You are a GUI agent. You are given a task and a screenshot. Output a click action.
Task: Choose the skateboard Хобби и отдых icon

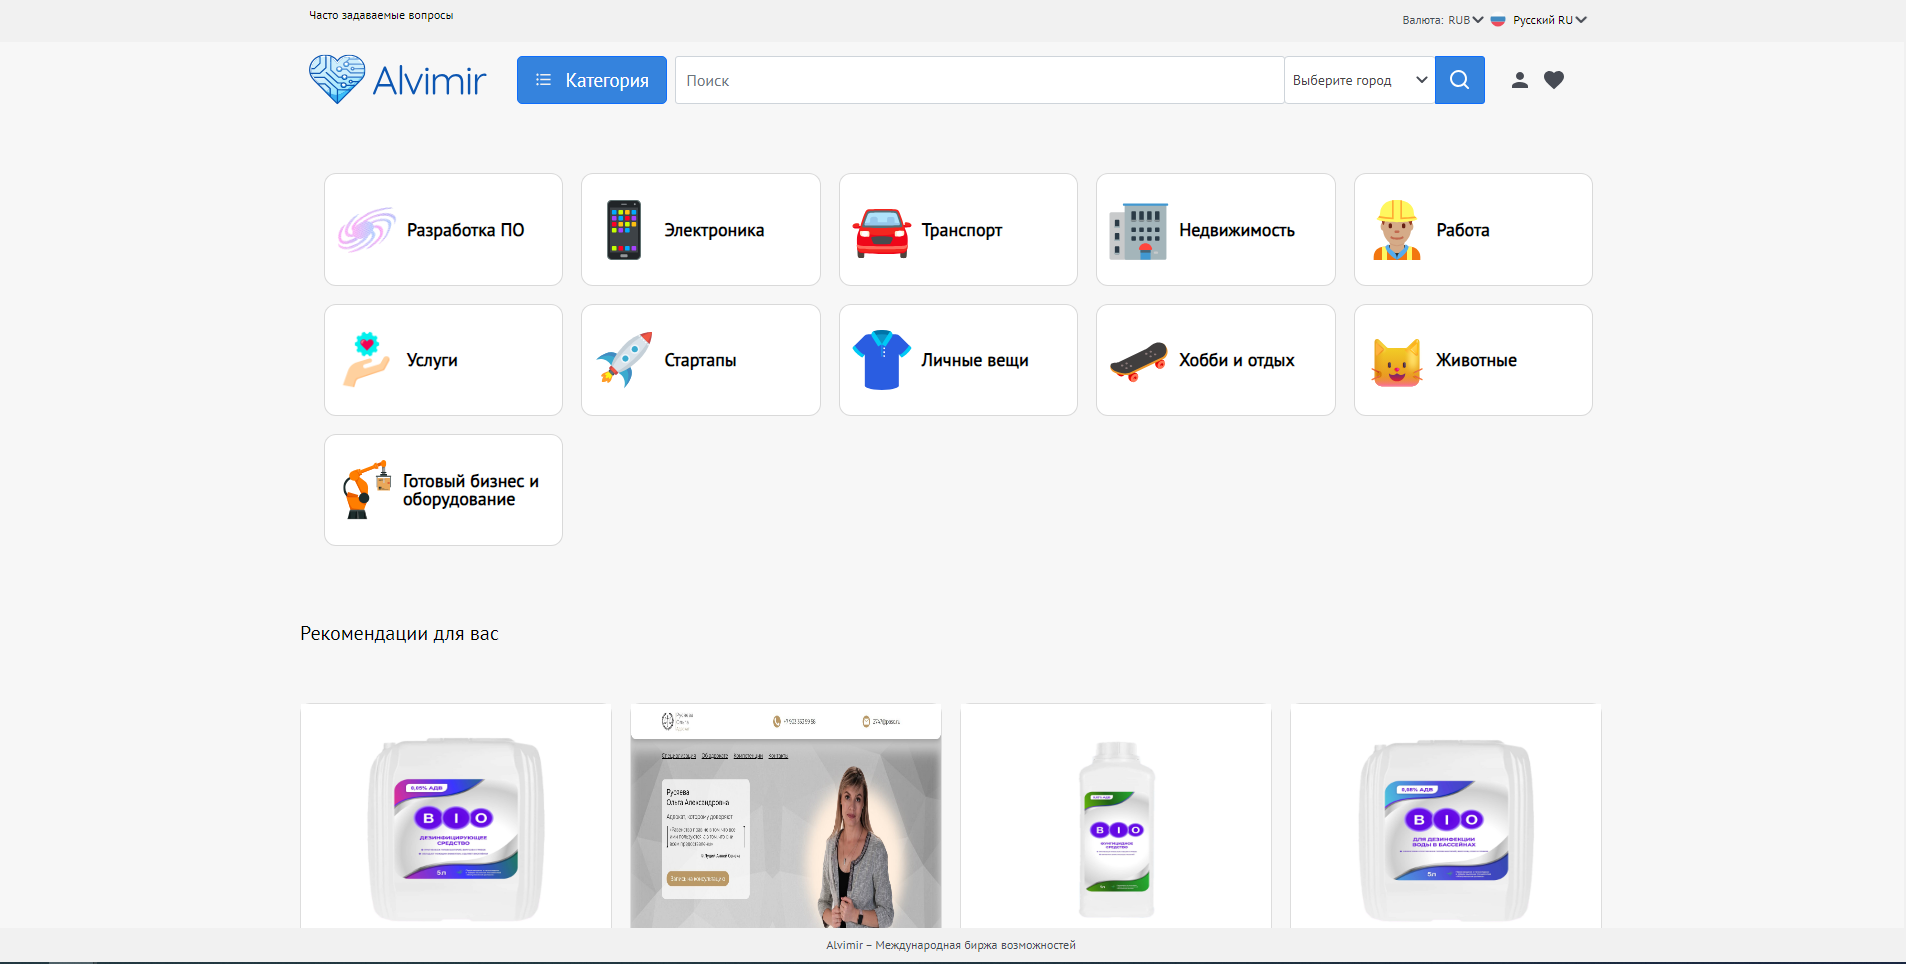point(1138,360)
